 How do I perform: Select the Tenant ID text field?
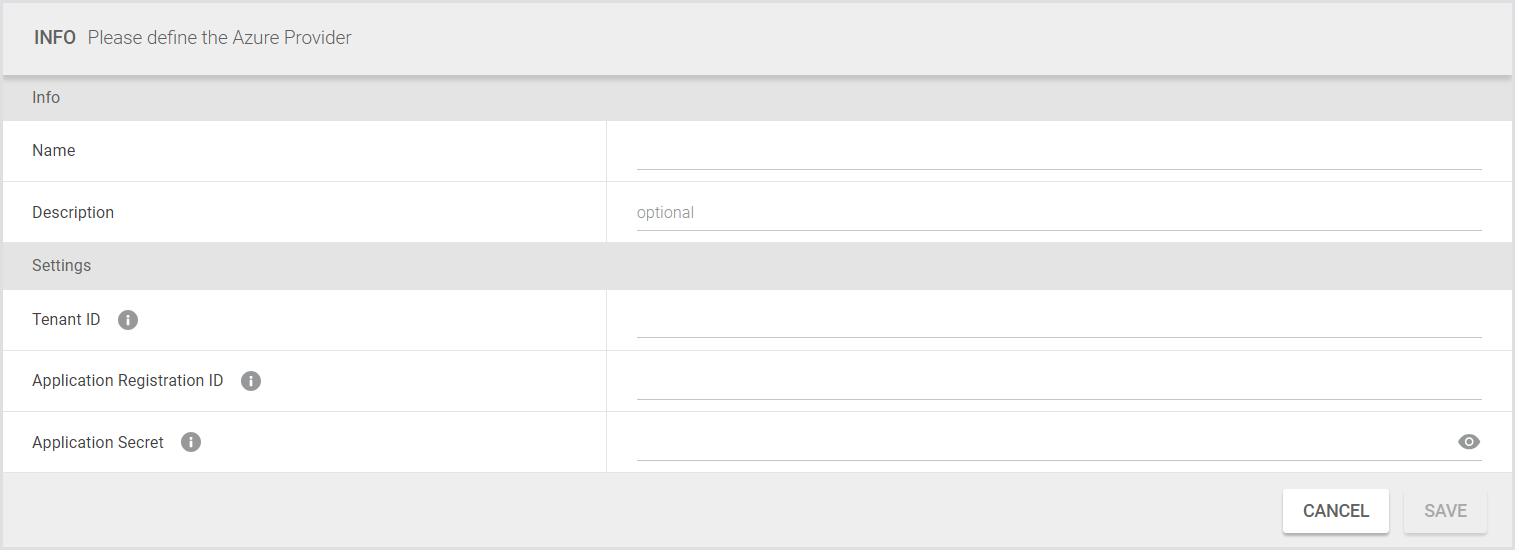point(1058,321)
